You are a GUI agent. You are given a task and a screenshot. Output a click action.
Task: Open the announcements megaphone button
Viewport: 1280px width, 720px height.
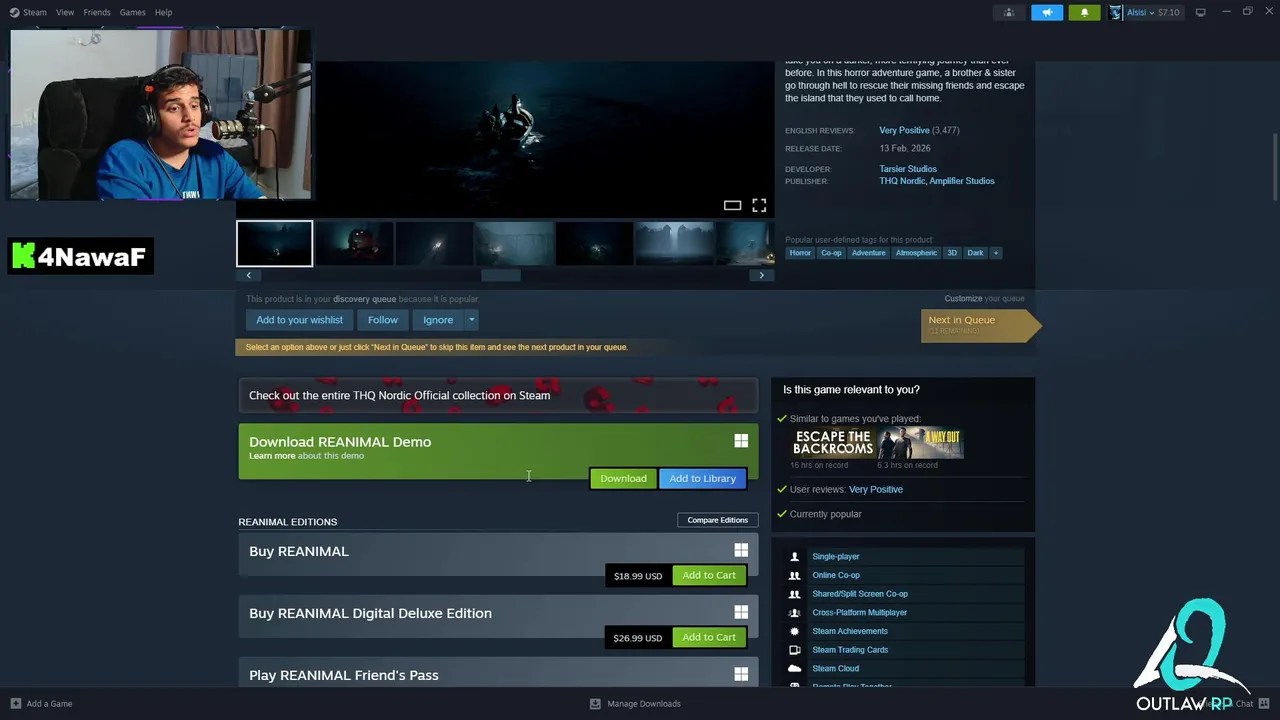(x=1047, y=12)
